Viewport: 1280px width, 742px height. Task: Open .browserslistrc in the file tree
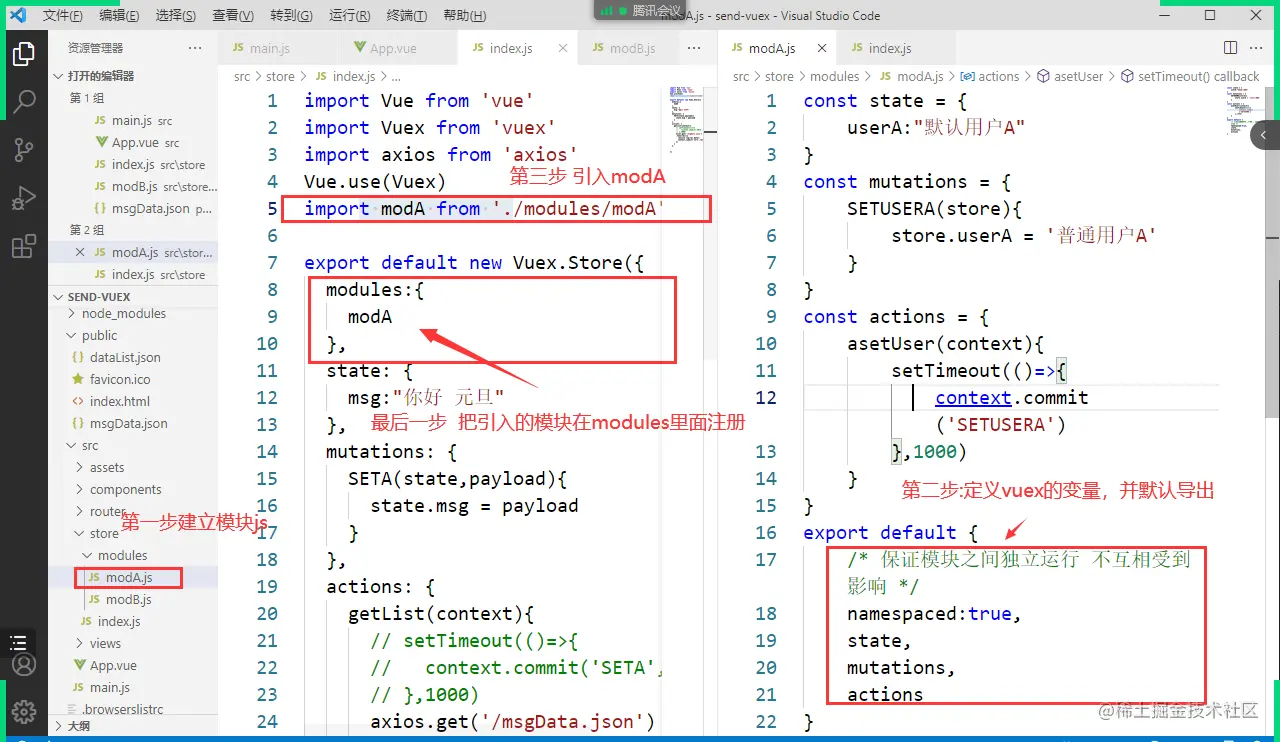coord(120,710)
